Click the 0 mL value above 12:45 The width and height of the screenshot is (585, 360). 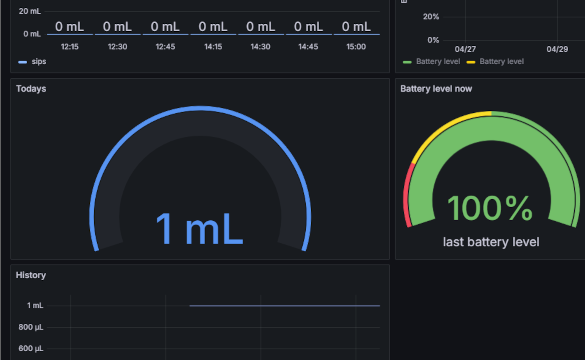(165, 26)
